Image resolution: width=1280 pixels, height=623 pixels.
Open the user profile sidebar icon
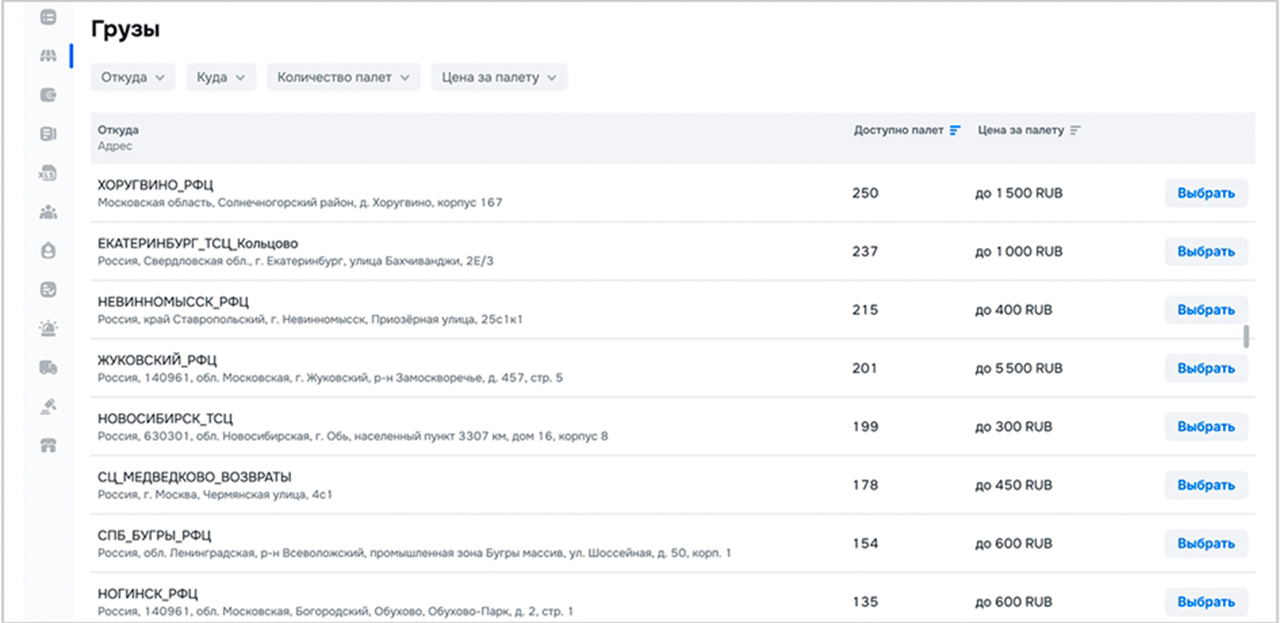click(x=48, y=251)
